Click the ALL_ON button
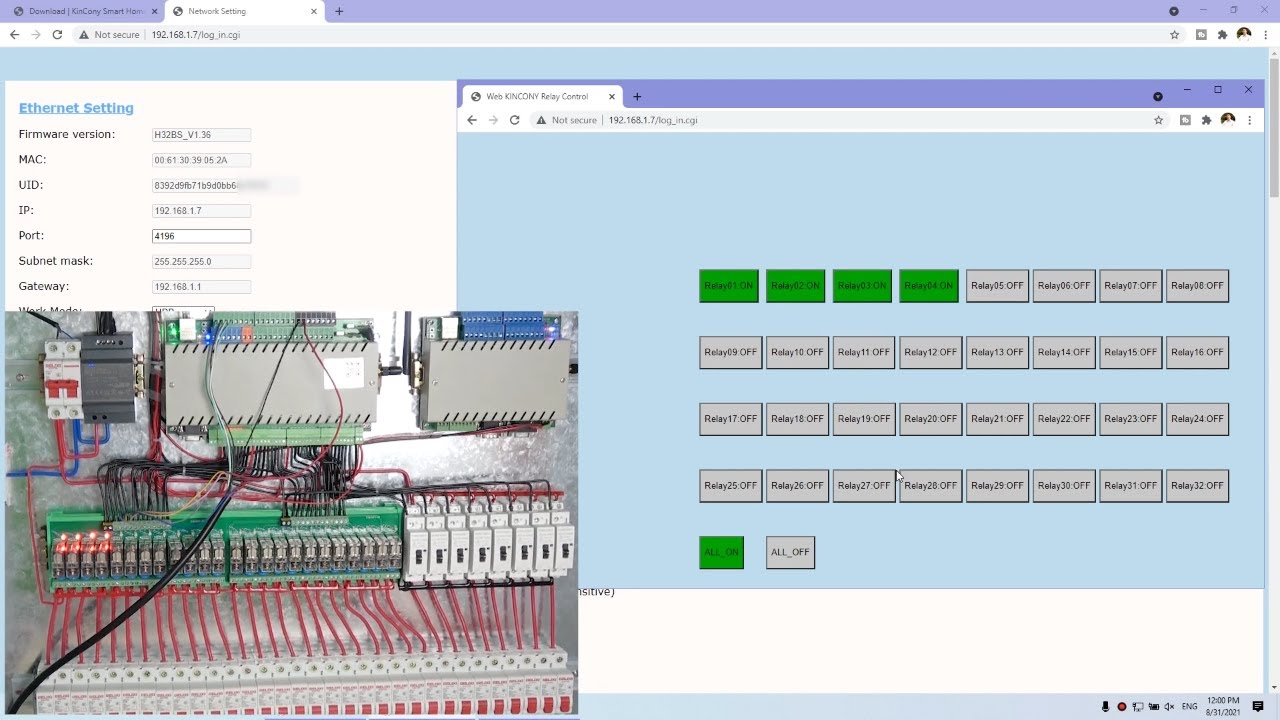Viewport: 1280px width, 720px height. pos(722,553)
